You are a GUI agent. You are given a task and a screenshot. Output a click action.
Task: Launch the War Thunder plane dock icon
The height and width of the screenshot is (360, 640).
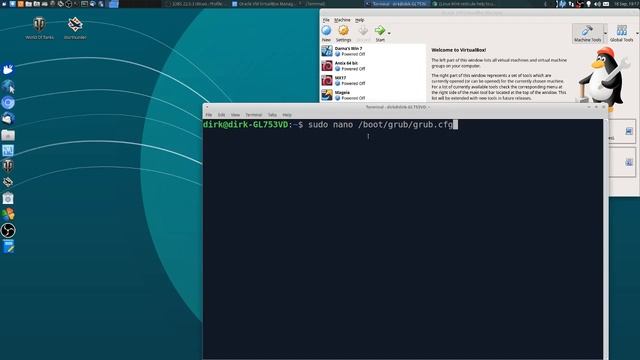coord(8,182)
